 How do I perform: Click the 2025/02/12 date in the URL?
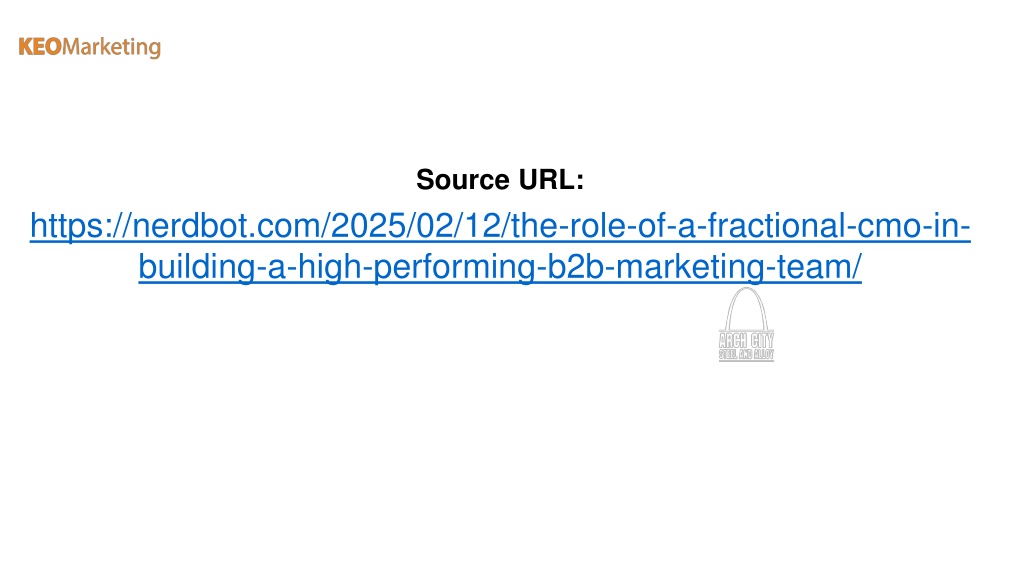coord(416,225)
